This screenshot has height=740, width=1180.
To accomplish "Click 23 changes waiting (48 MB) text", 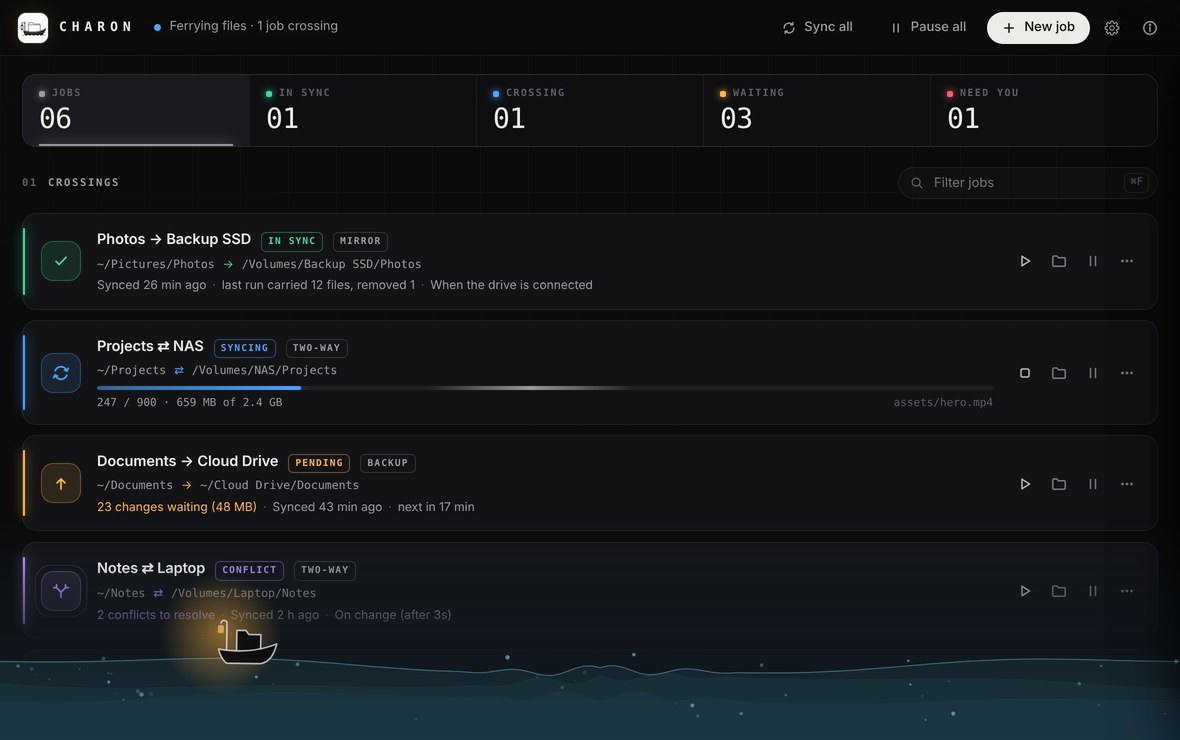I will (177, 507).
